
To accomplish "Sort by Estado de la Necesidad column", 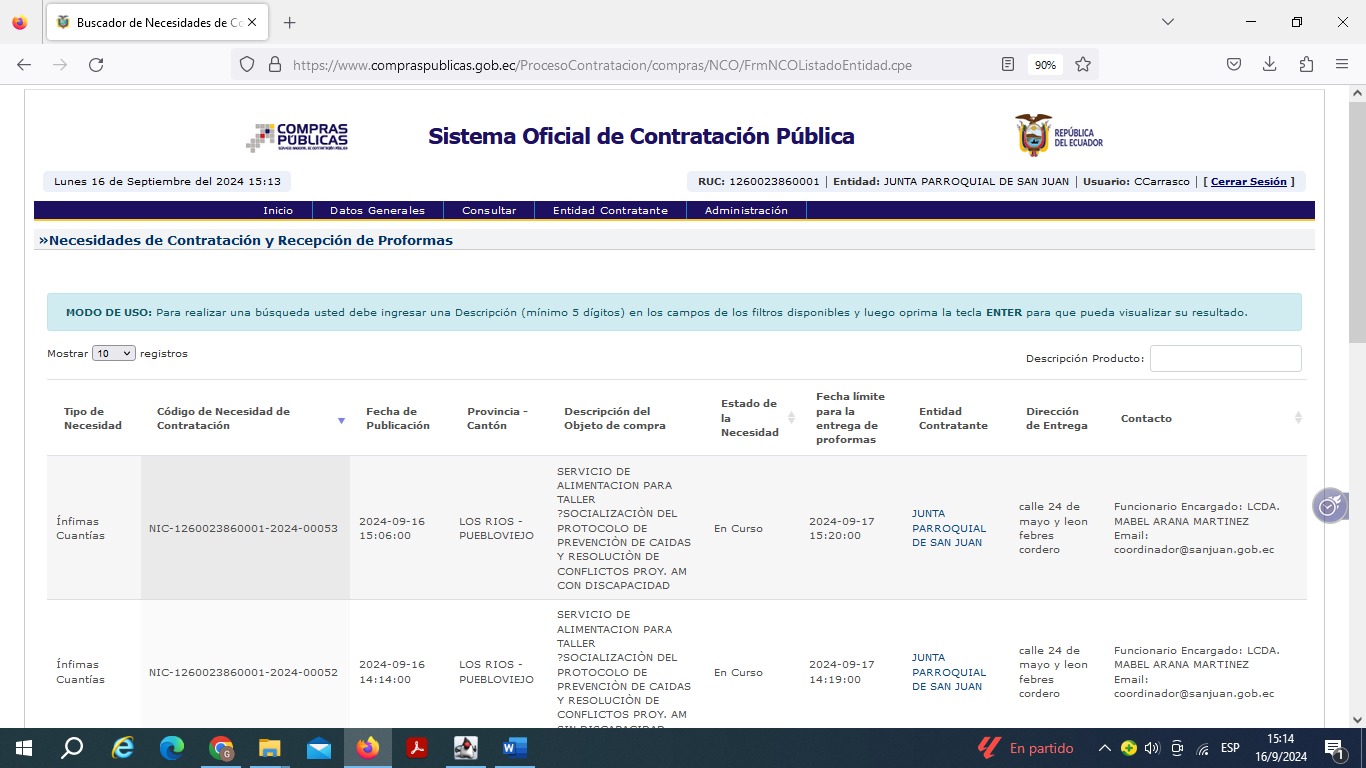I will pos(791,418).
